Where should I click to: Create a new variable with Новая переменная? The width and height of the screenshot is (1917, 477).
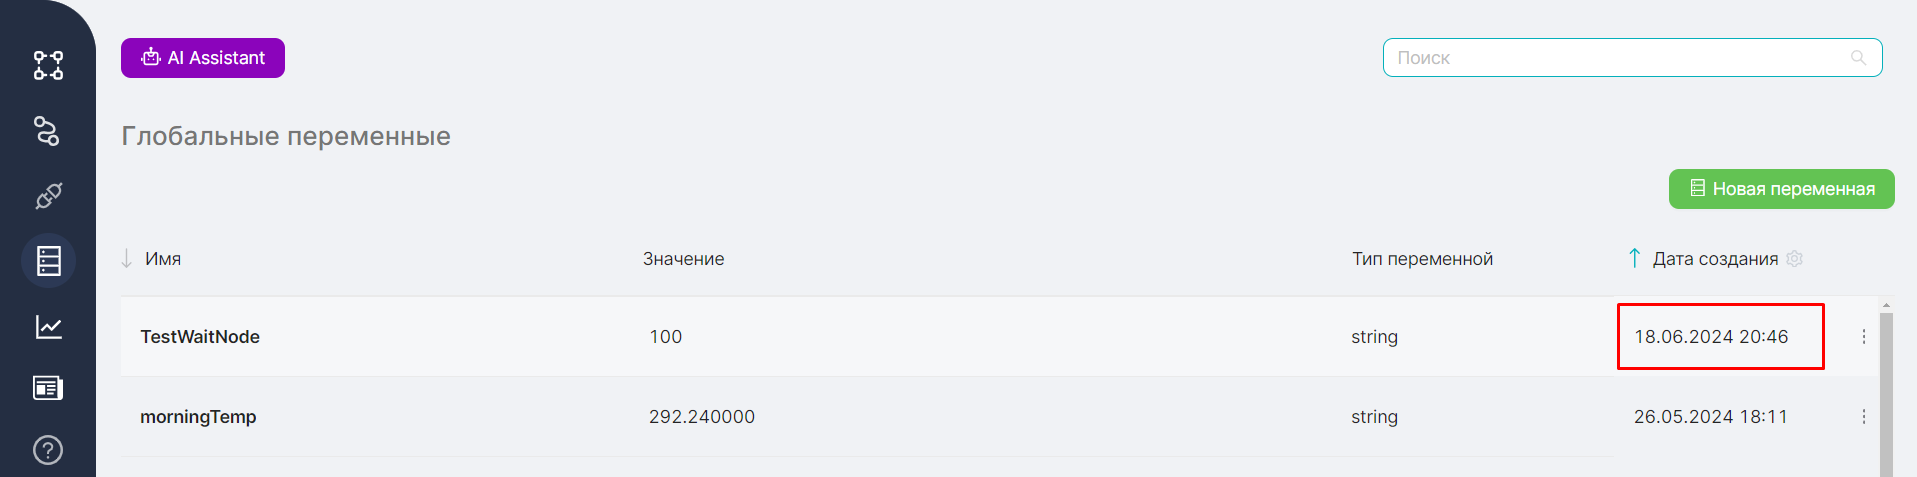pos(1781,189)
